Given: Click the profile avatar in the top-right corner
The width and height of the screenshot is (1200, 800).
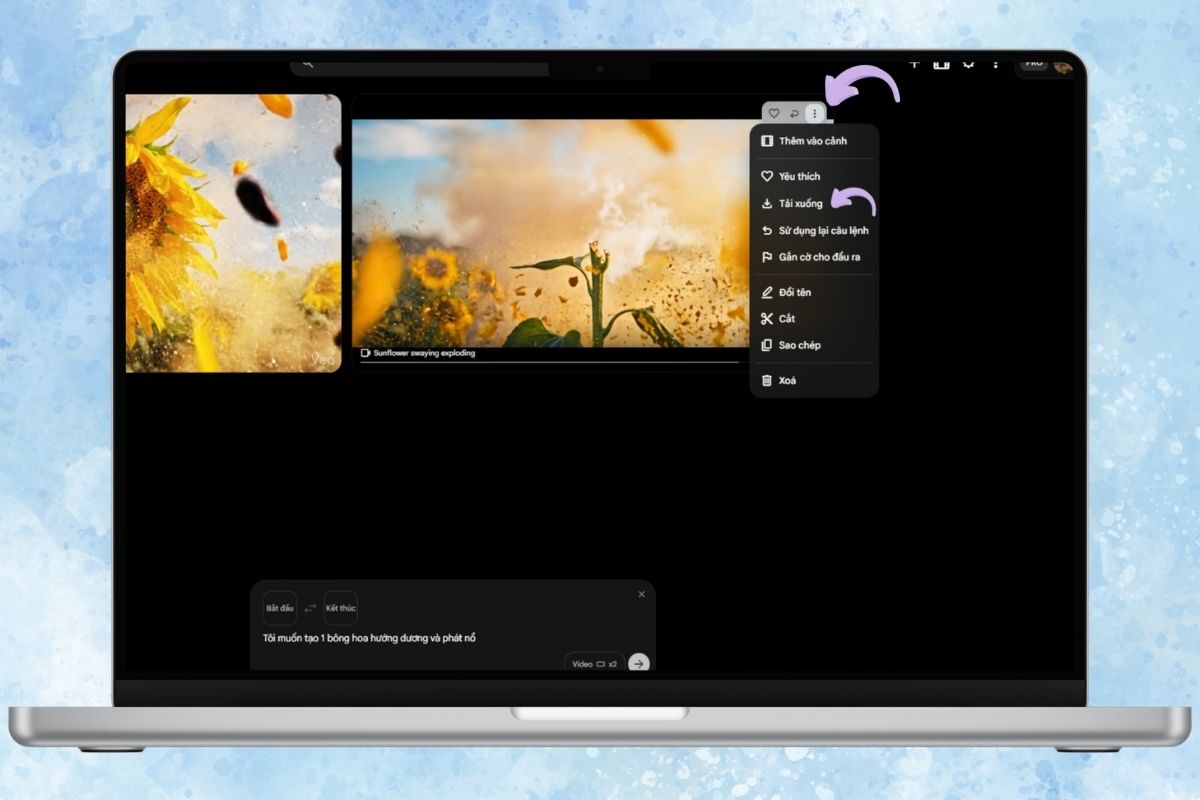Looking at the screenshot, I should pos(1062,63).
